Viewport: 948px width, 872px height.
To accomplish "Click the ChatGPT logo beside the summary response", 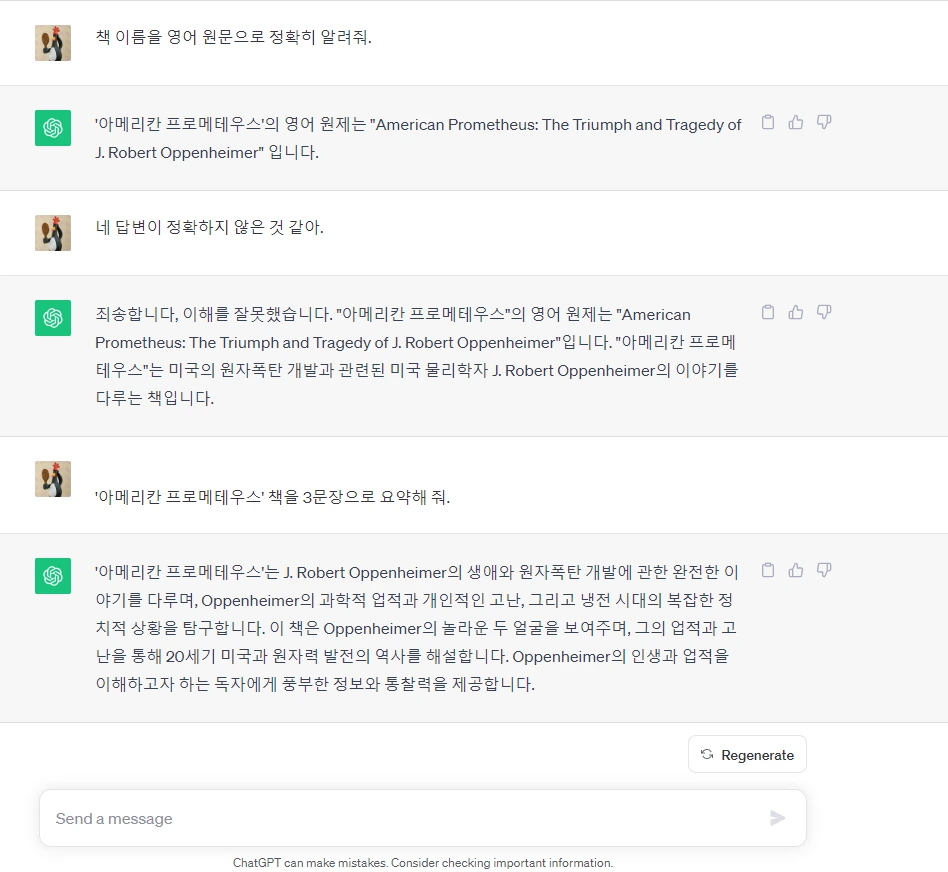I will coord(53,576).
